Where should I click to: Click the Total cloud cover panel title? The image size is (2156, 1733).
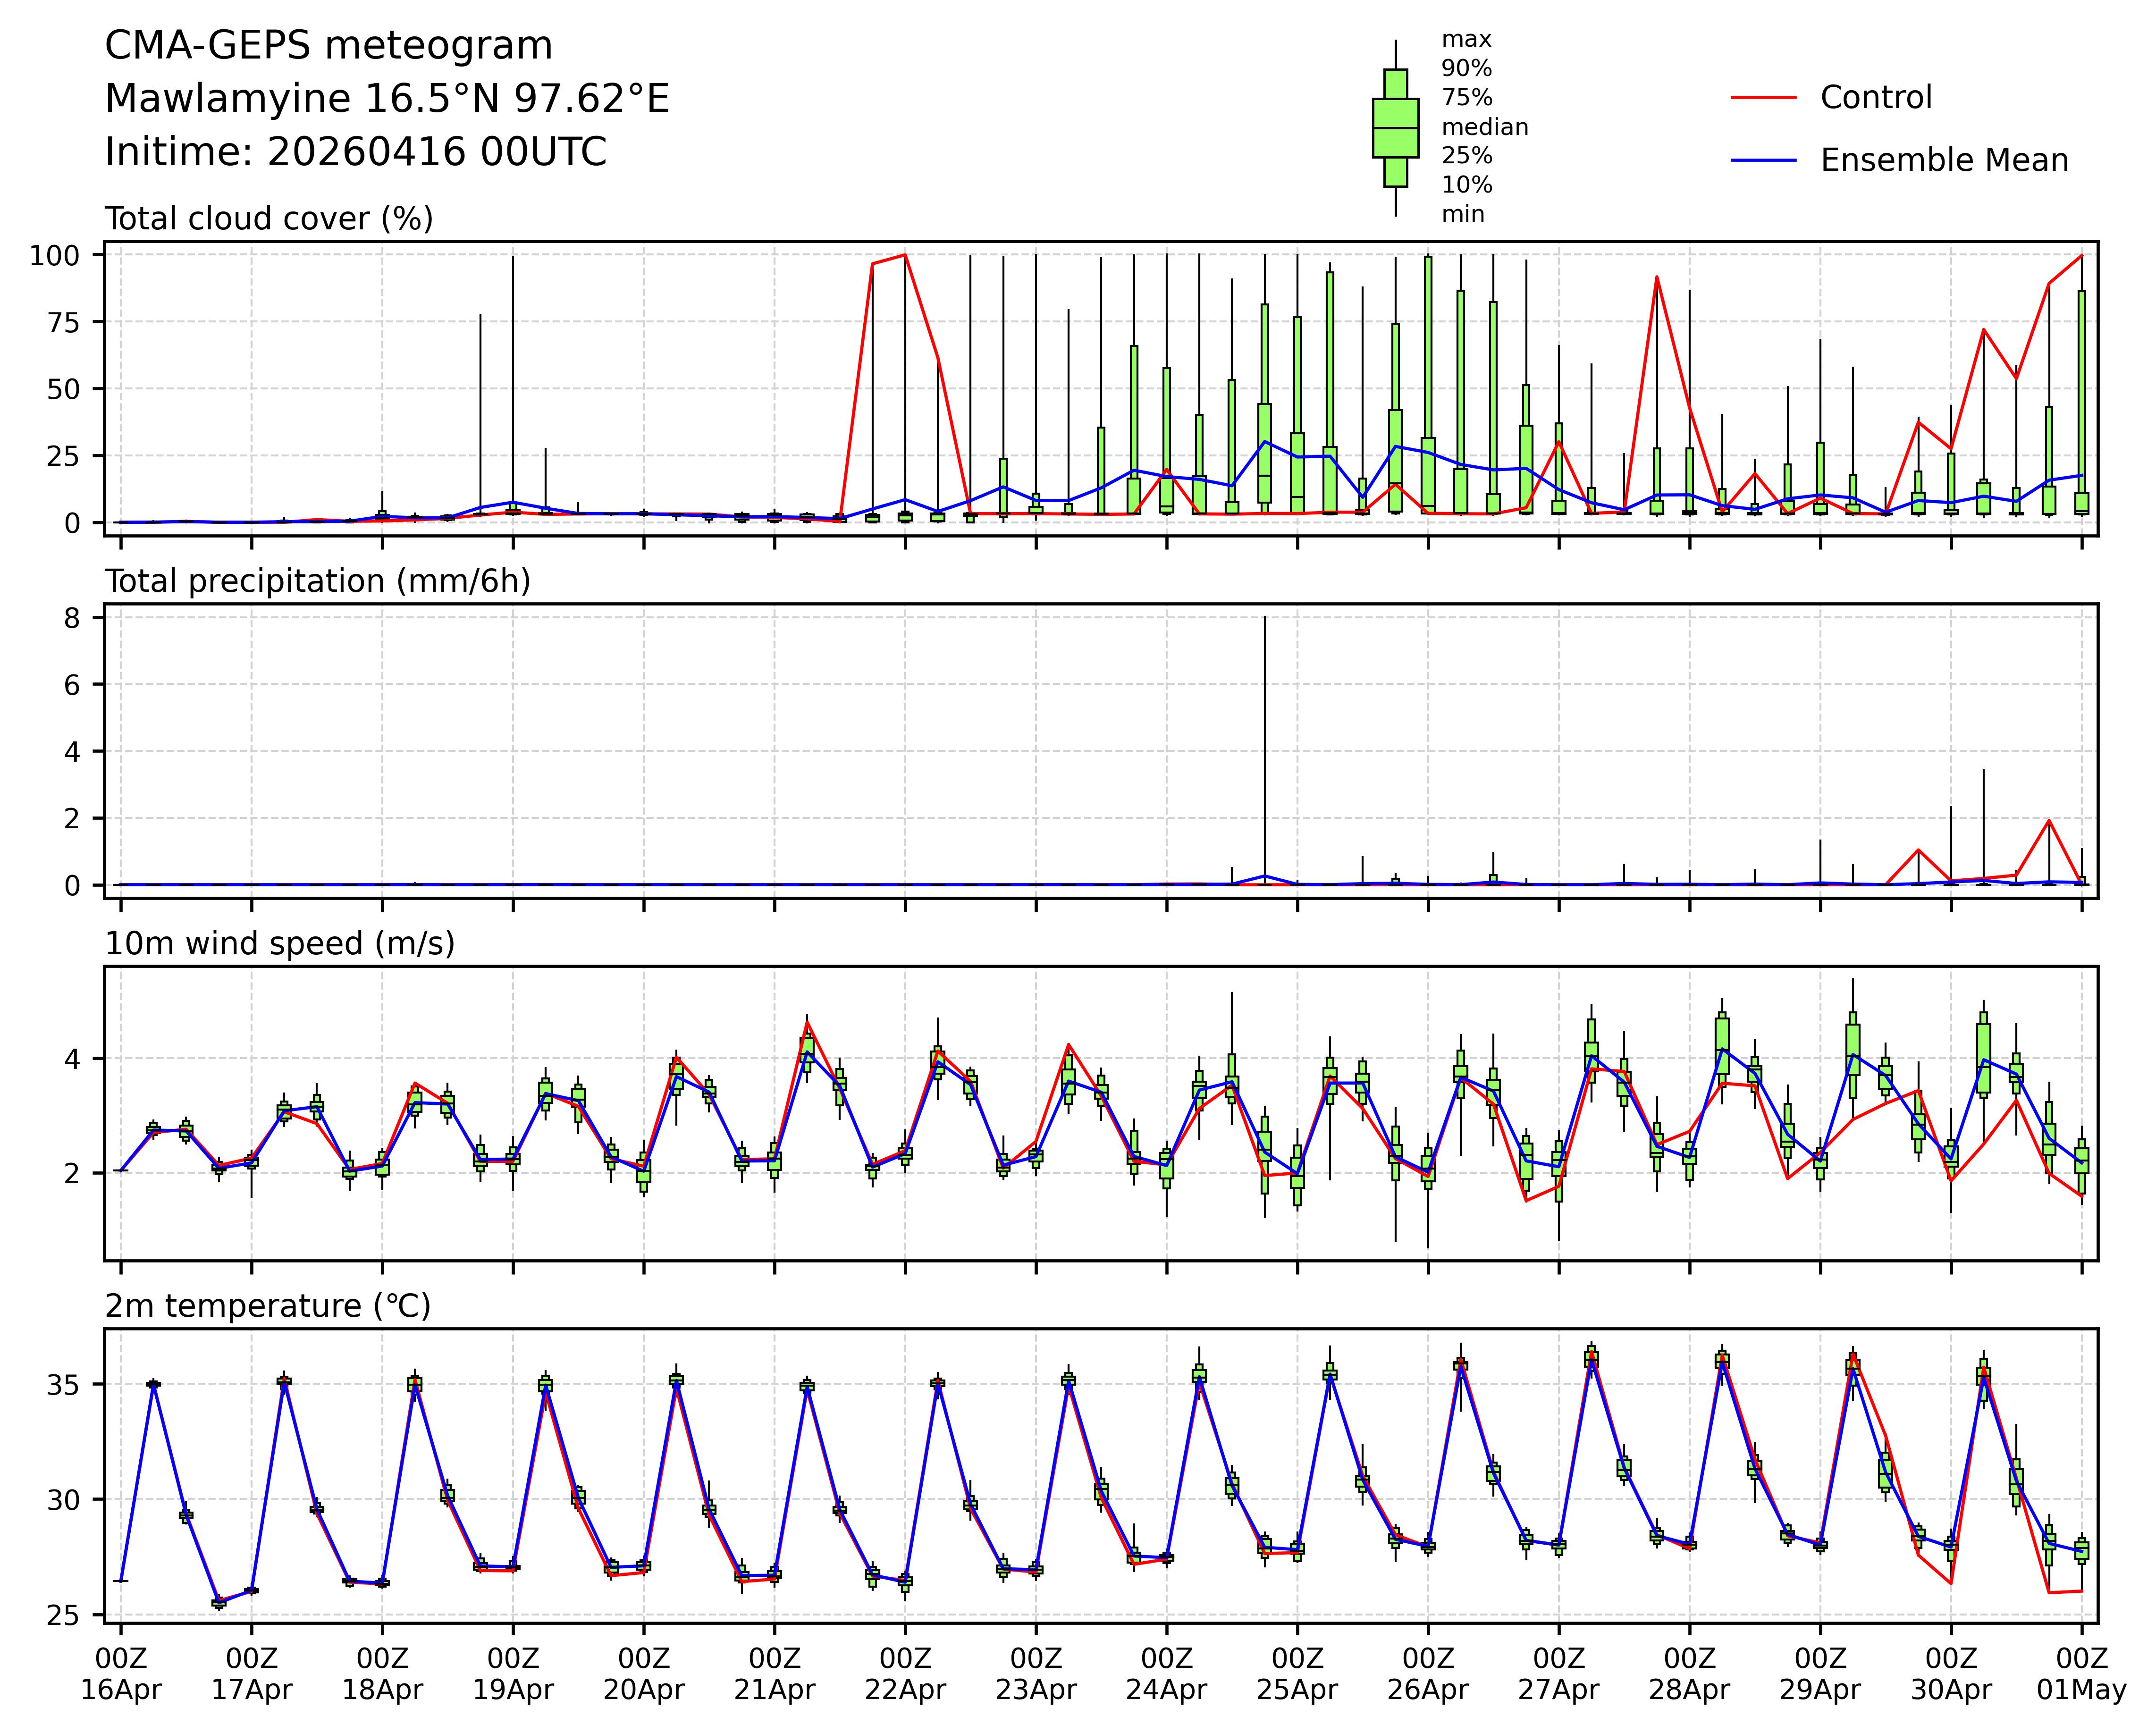point(269,219)
